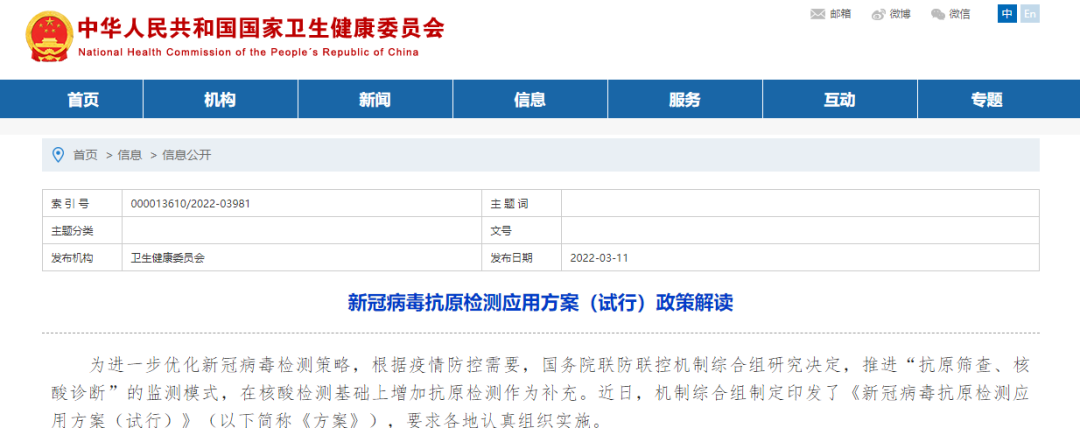Switch language to En English
This screenshot has width=1080, height=428.
coord(1029,13)
